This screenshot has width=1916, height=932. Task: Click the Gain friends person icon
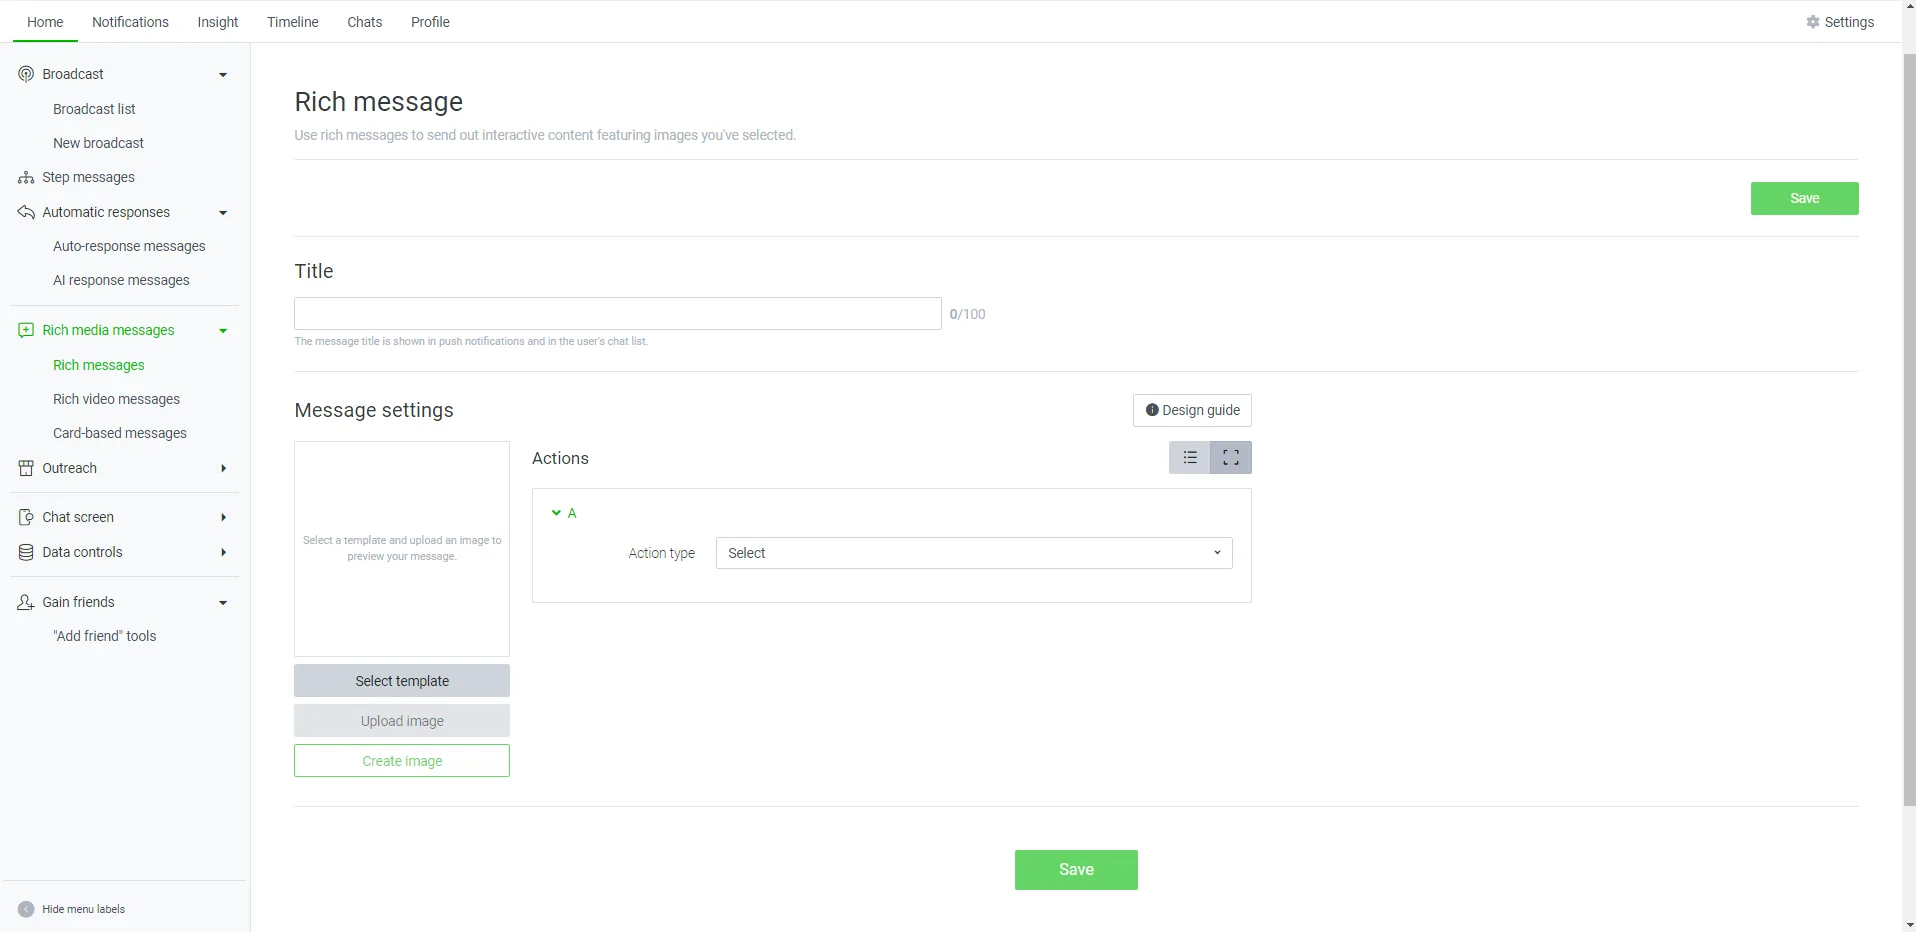[26, 602]
